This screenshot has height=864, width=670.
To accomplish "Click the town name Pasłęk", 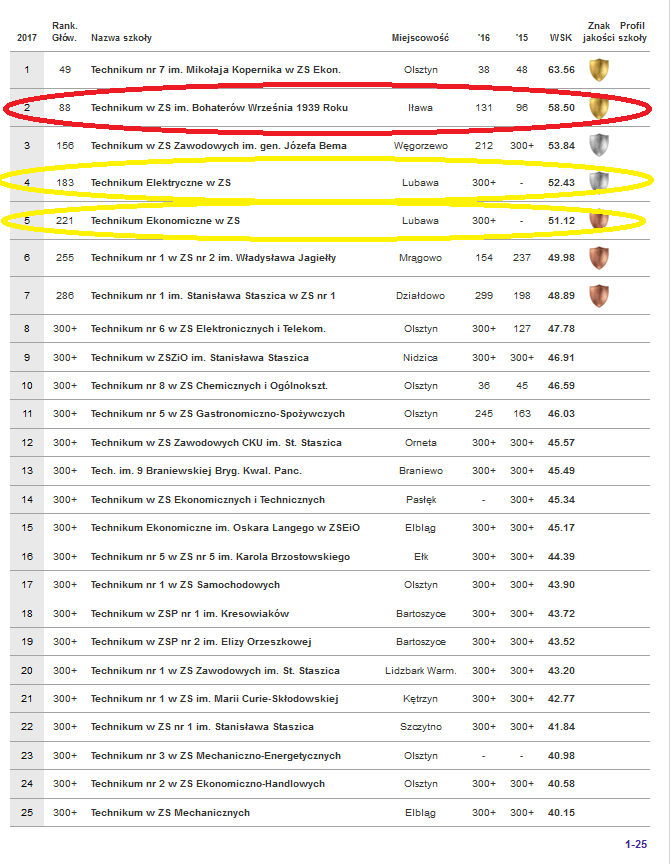I will (420, 500).
